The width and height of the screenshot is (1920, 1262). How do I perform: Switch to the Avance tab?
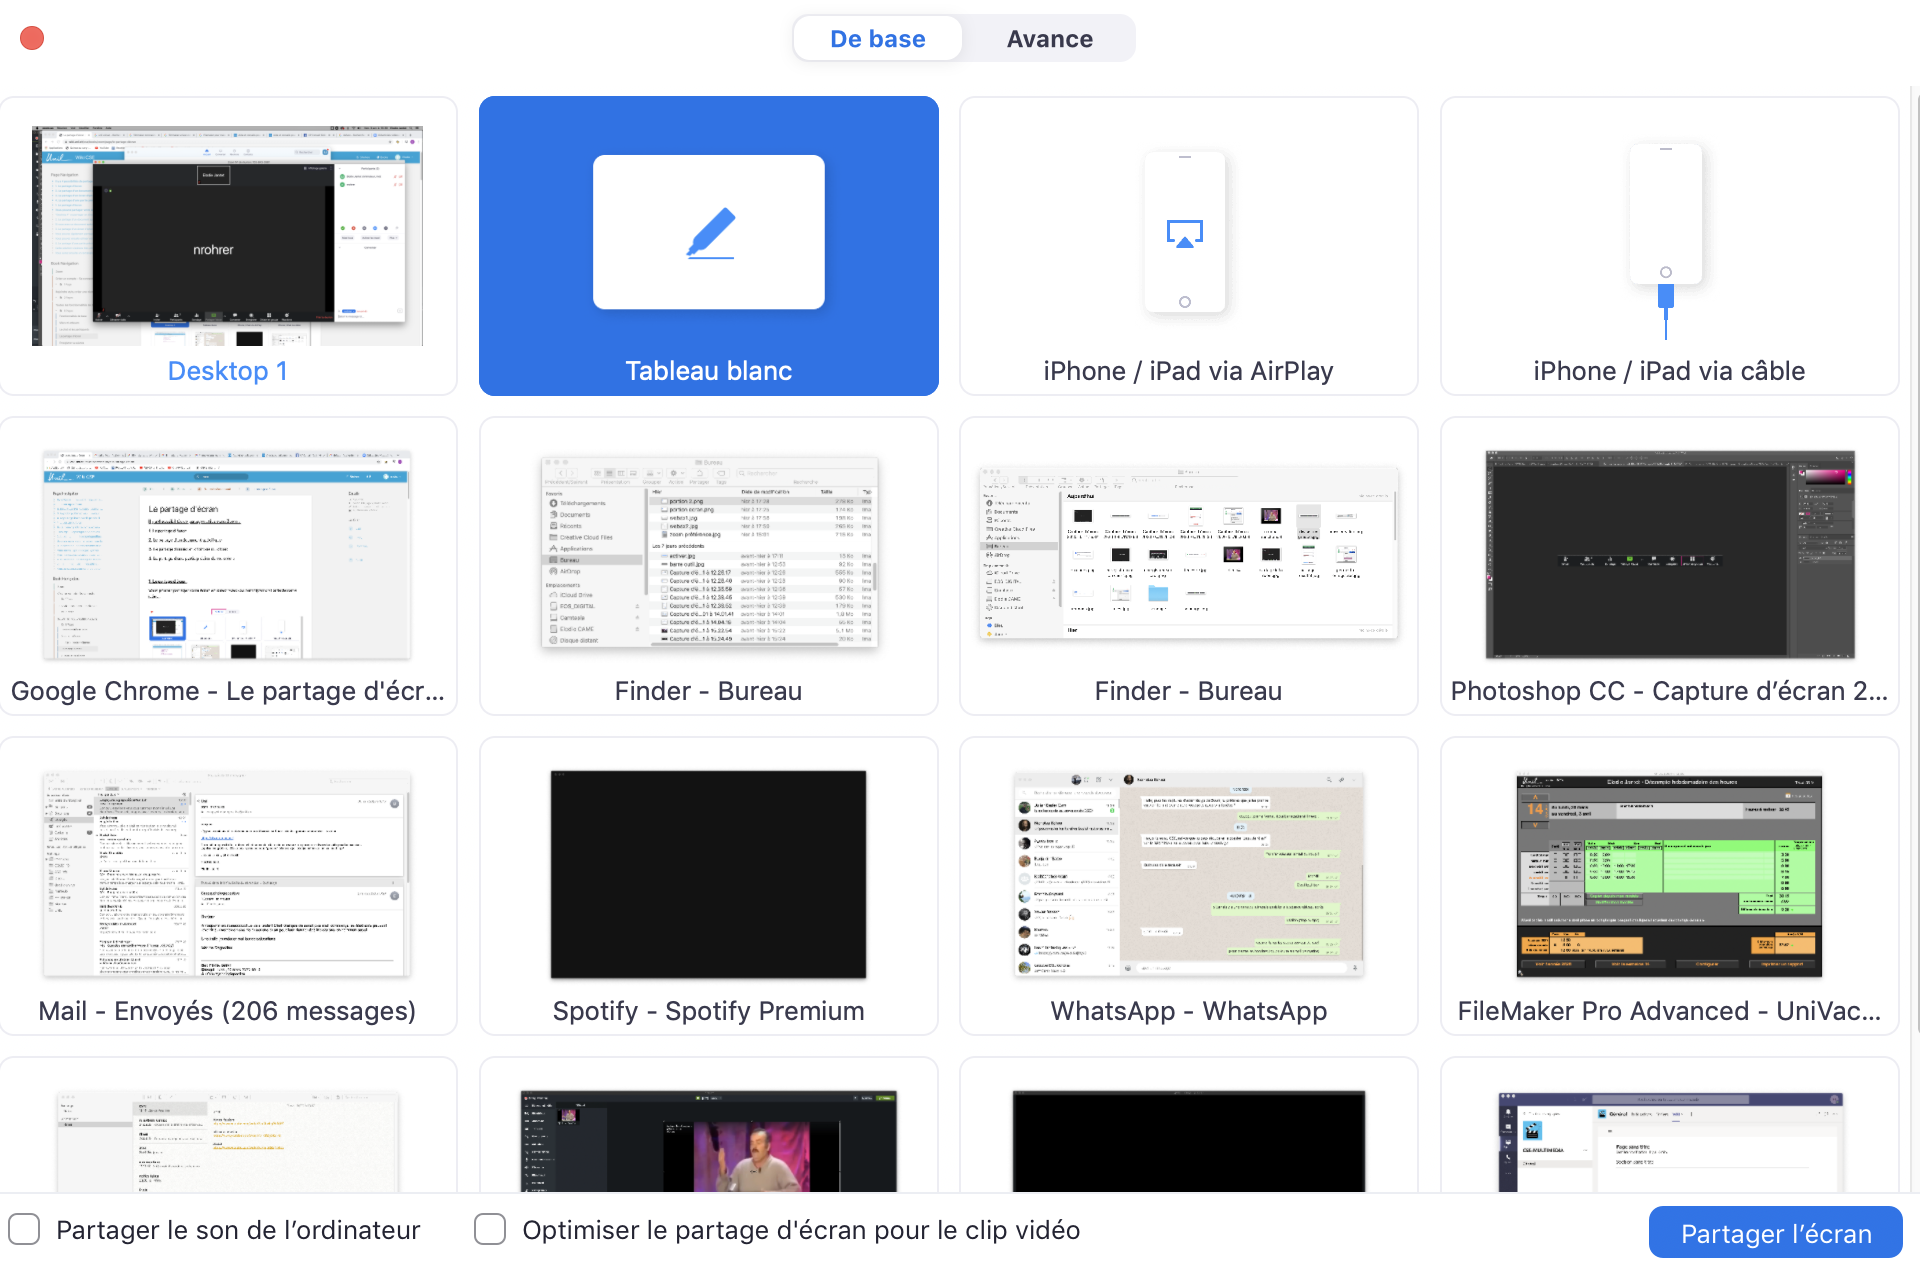(1049, 39)
